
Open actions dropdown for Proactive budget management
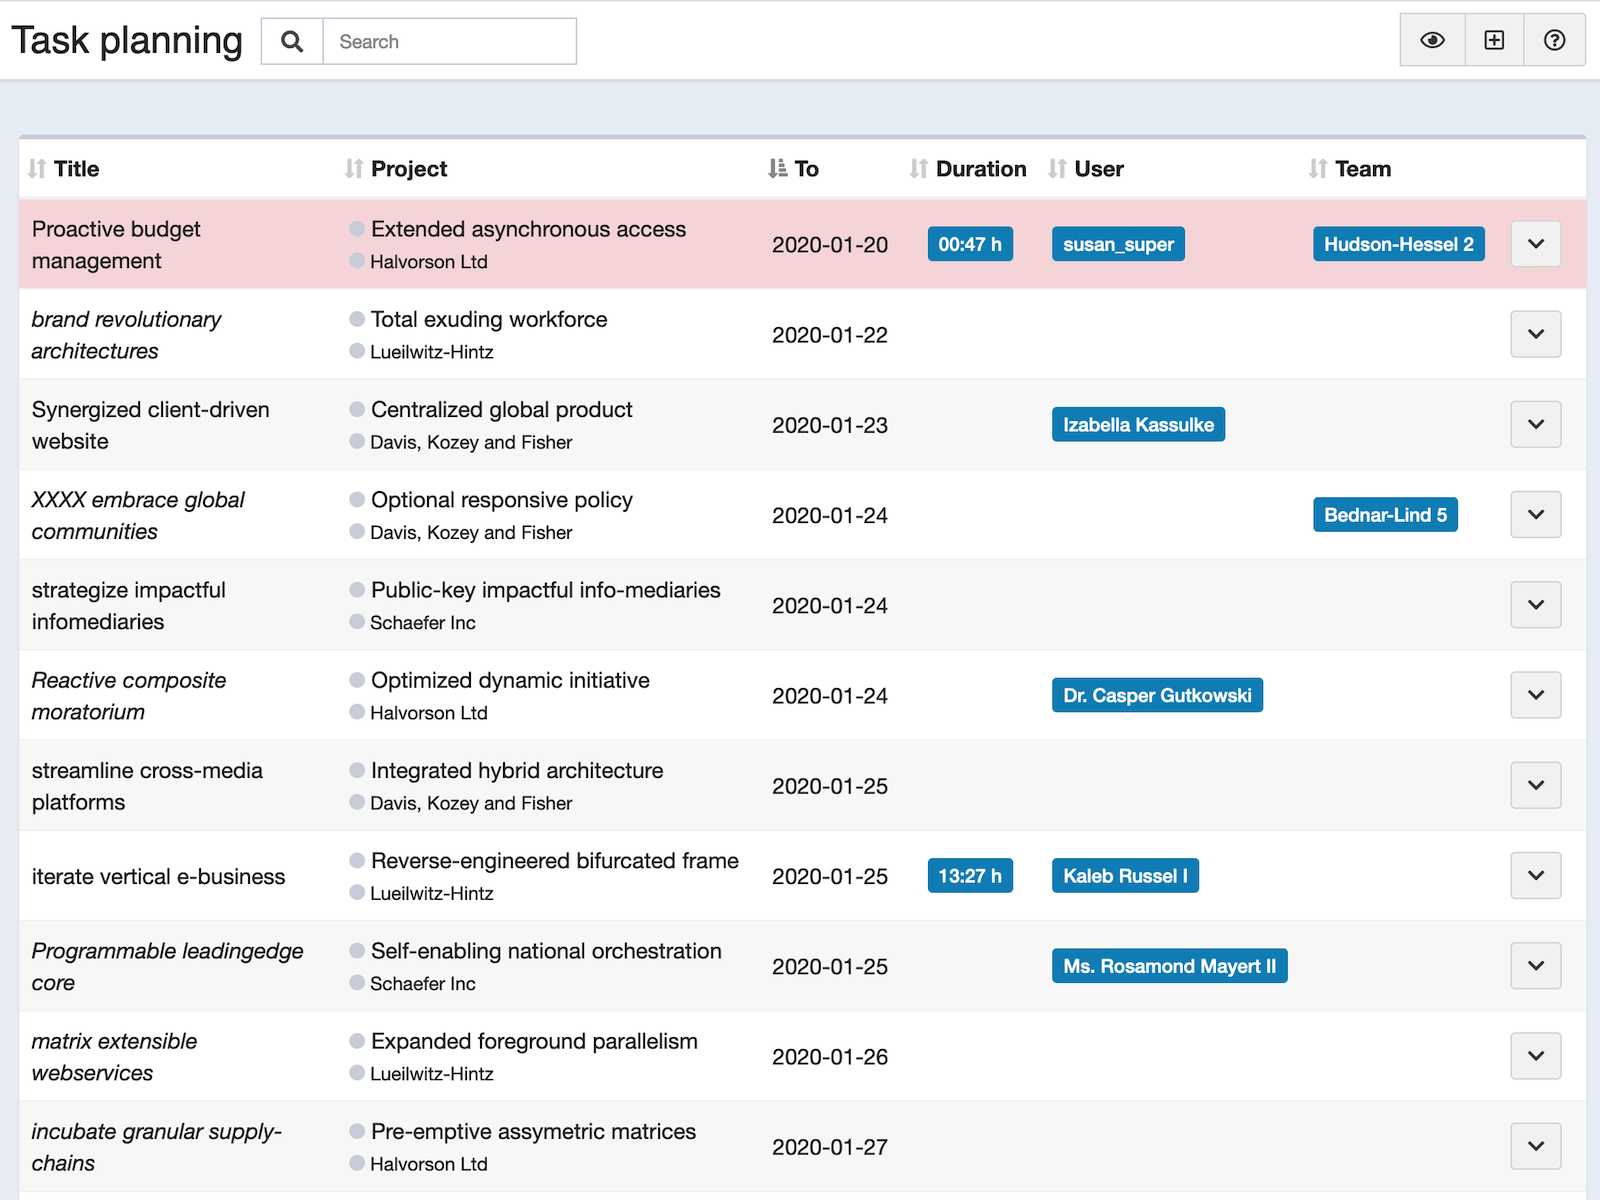[x=1536, y=244]
